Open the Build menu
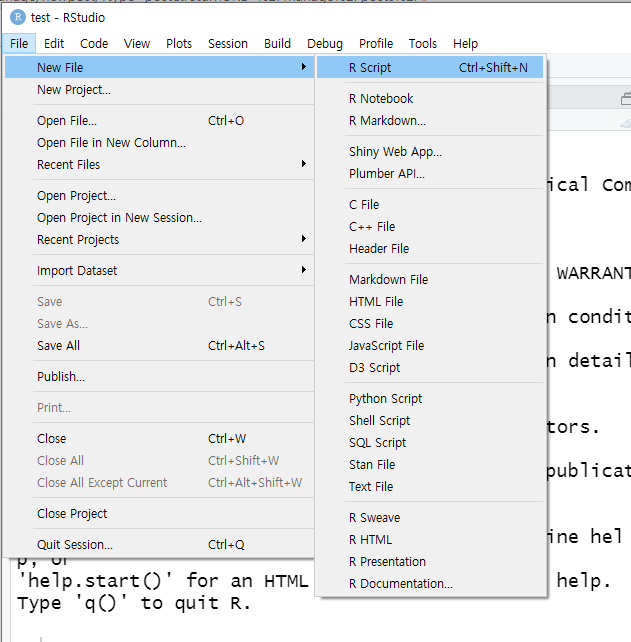This screenshot has height=642, width=631. pyautogui.click(x=277, y=43)
